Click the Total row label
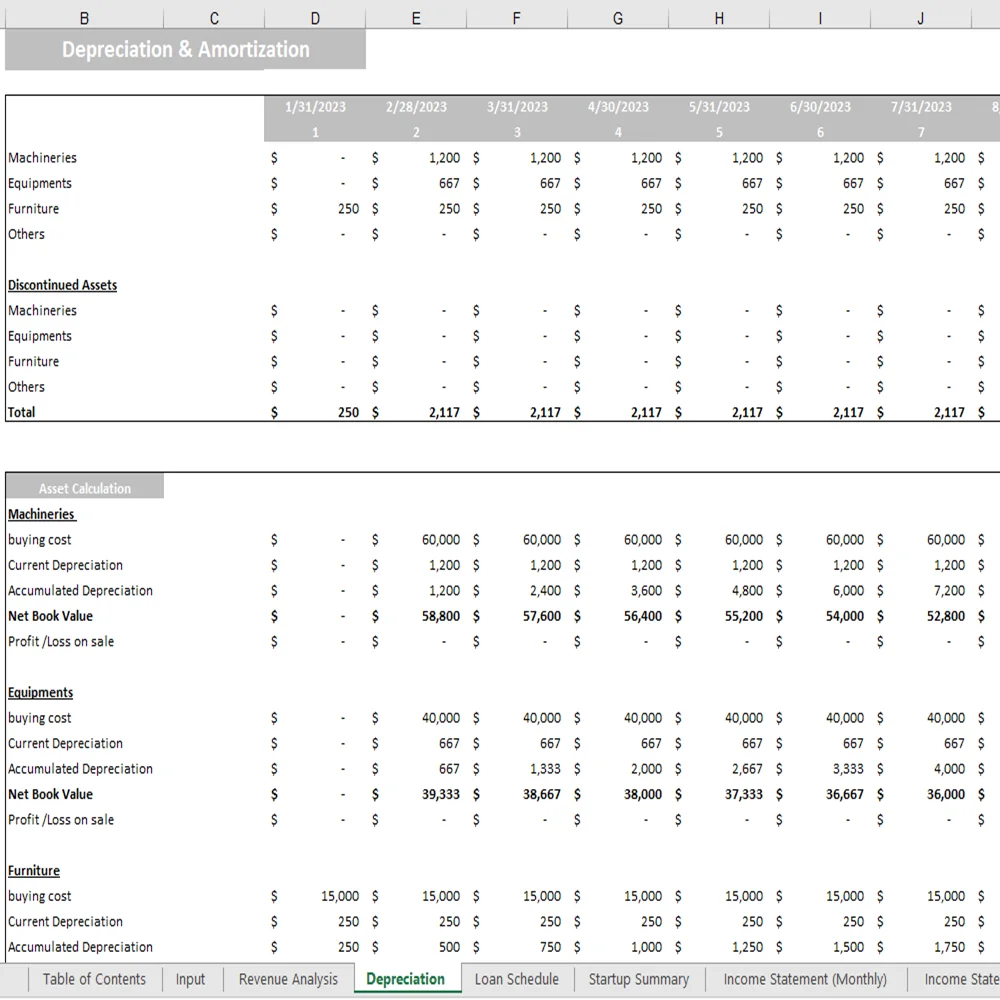 21,411
